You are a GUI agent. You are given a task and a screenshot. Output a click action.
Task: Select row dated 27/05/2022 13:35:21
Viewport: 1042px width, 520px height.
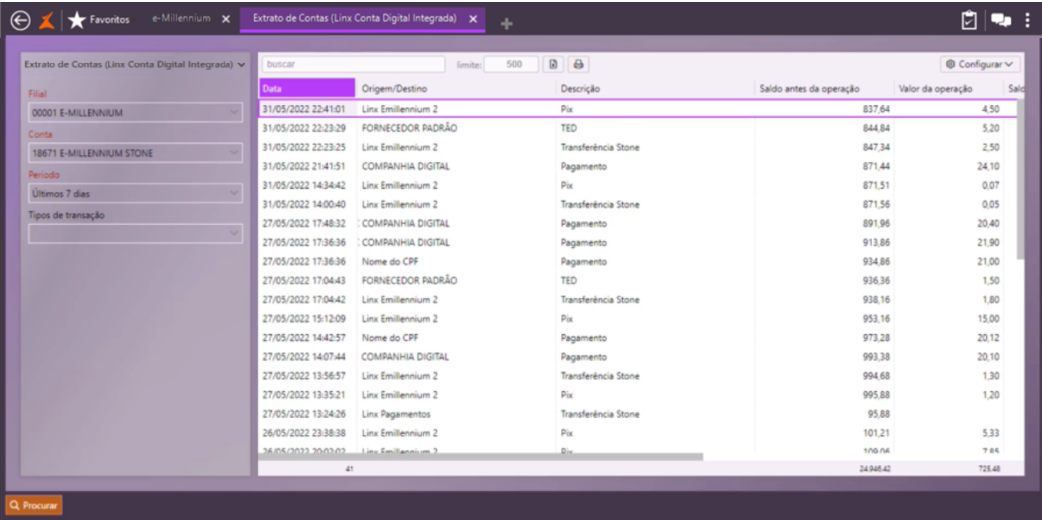click(x=636, y=395)
